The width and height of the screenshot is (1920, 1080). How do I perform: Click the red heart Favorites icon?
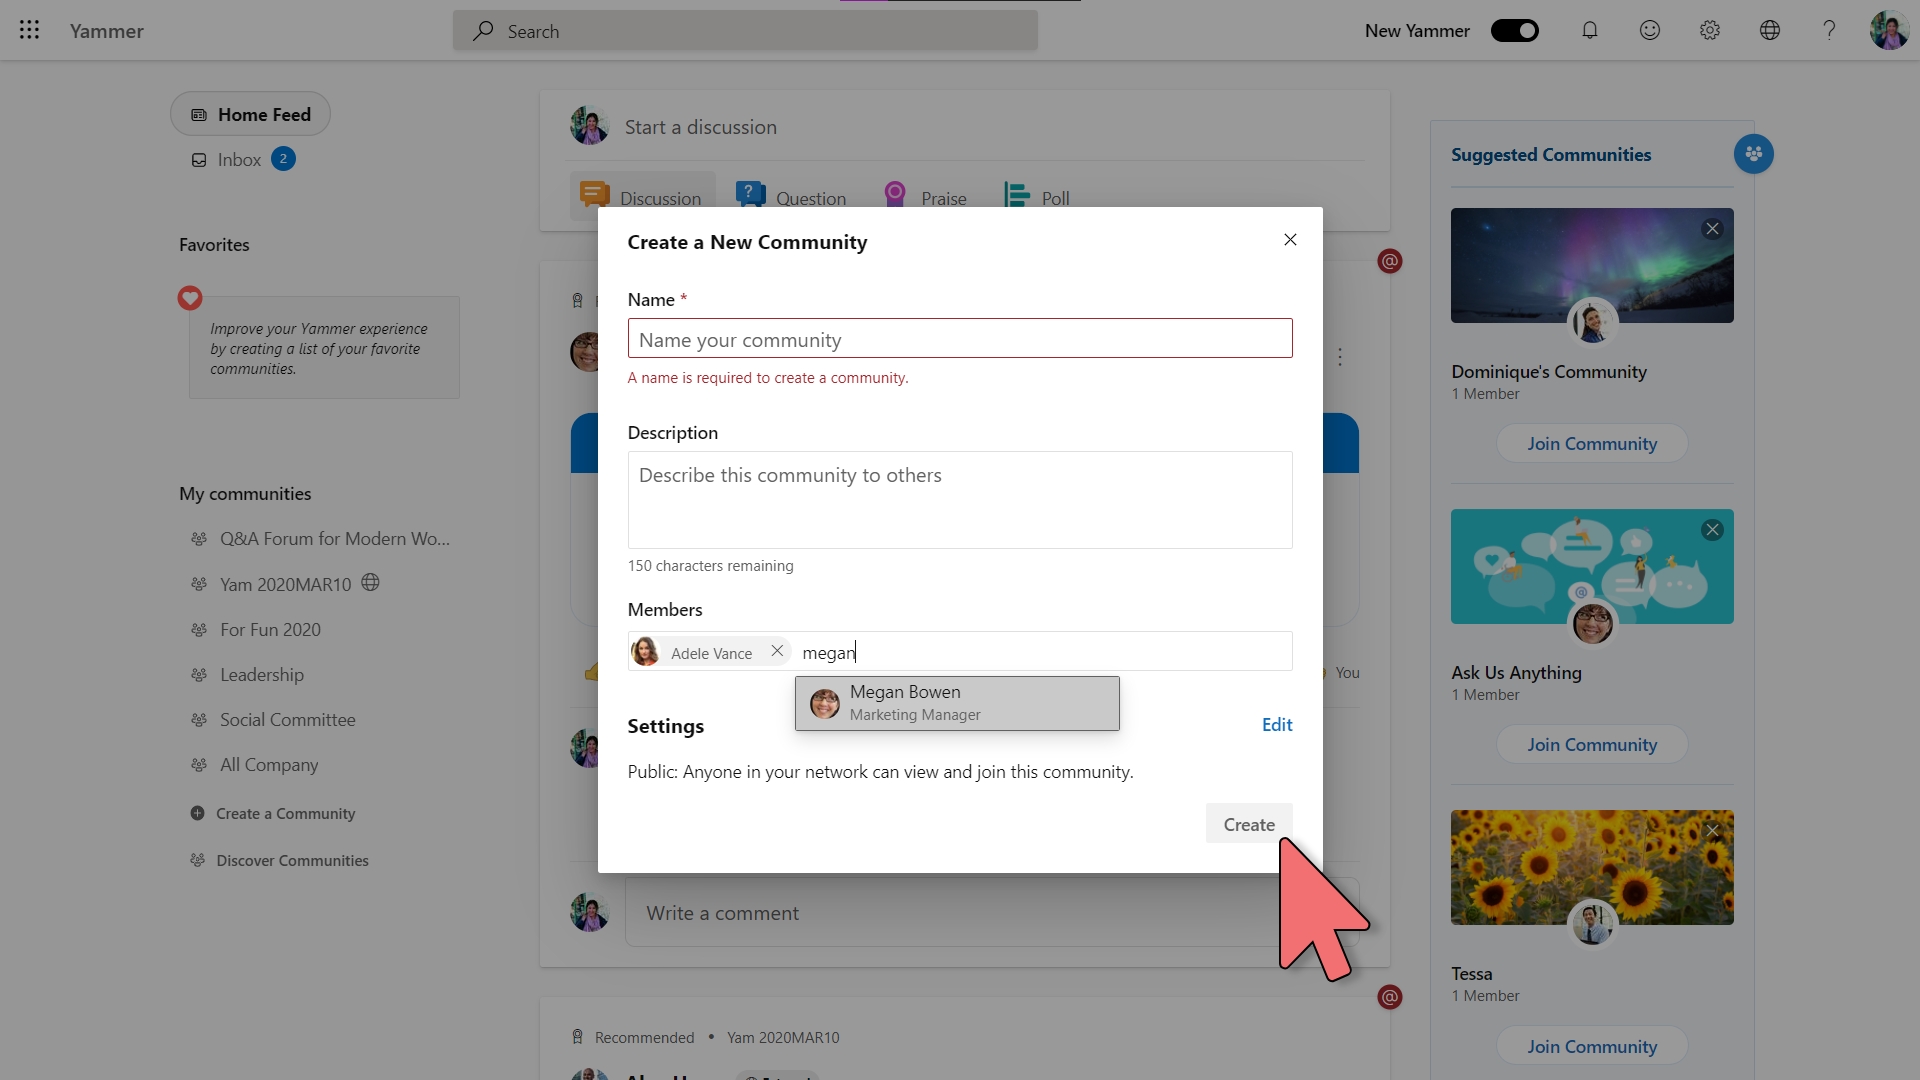coord(190,298)
